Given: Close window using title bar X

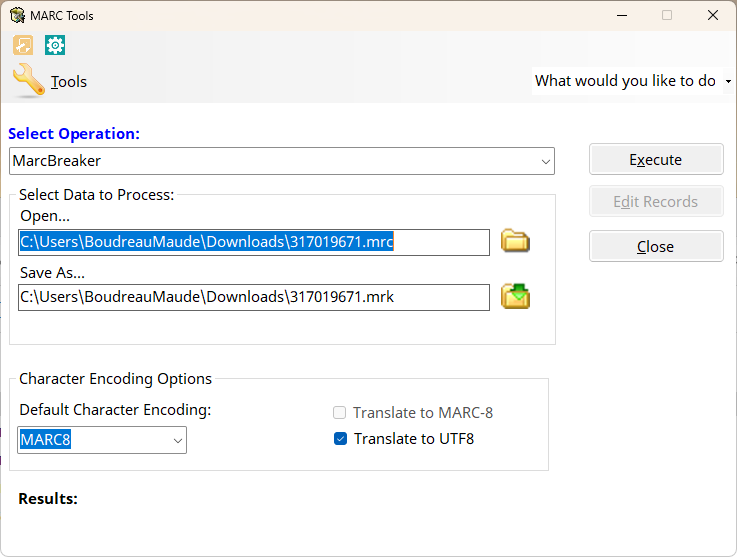Looking at the screenshot, I should pos(712,15).
